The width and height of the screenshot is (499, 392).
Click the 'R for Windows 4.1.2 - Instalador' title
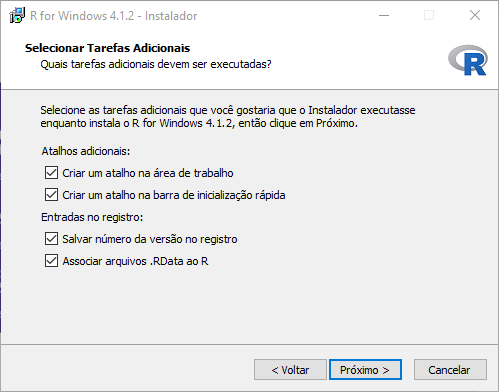pyautogui.click(x=114, y=16)
